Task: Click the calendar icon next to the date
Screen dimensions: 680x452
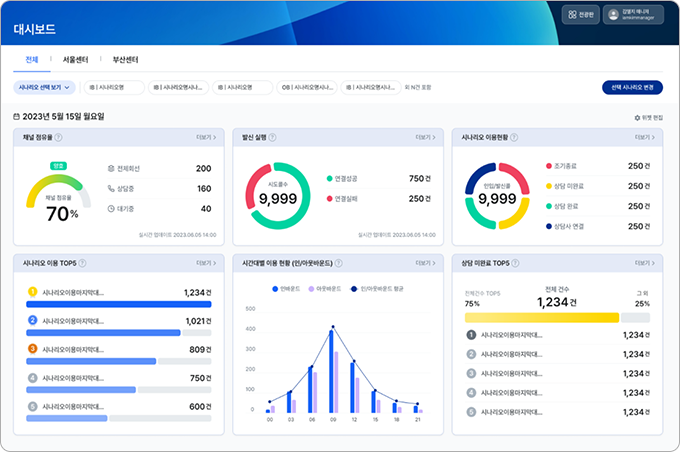Action: (x=16, y=116)
